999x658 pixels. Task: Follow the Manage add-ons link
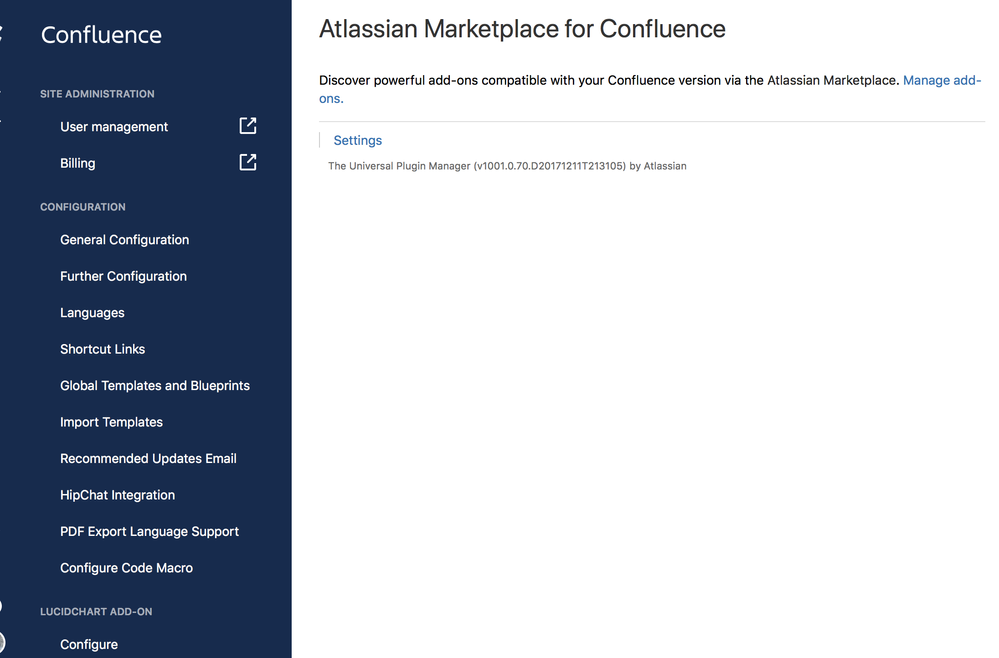point(942,80)
